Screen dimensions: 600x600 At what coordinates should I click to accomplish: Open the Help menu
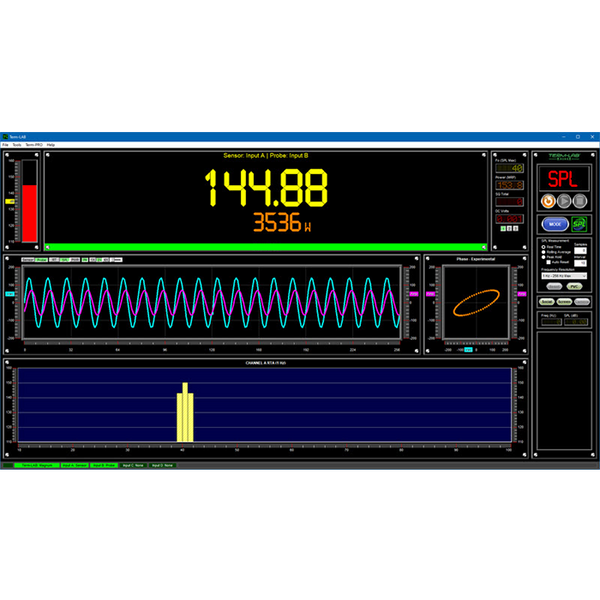click(x=51, y=145)
